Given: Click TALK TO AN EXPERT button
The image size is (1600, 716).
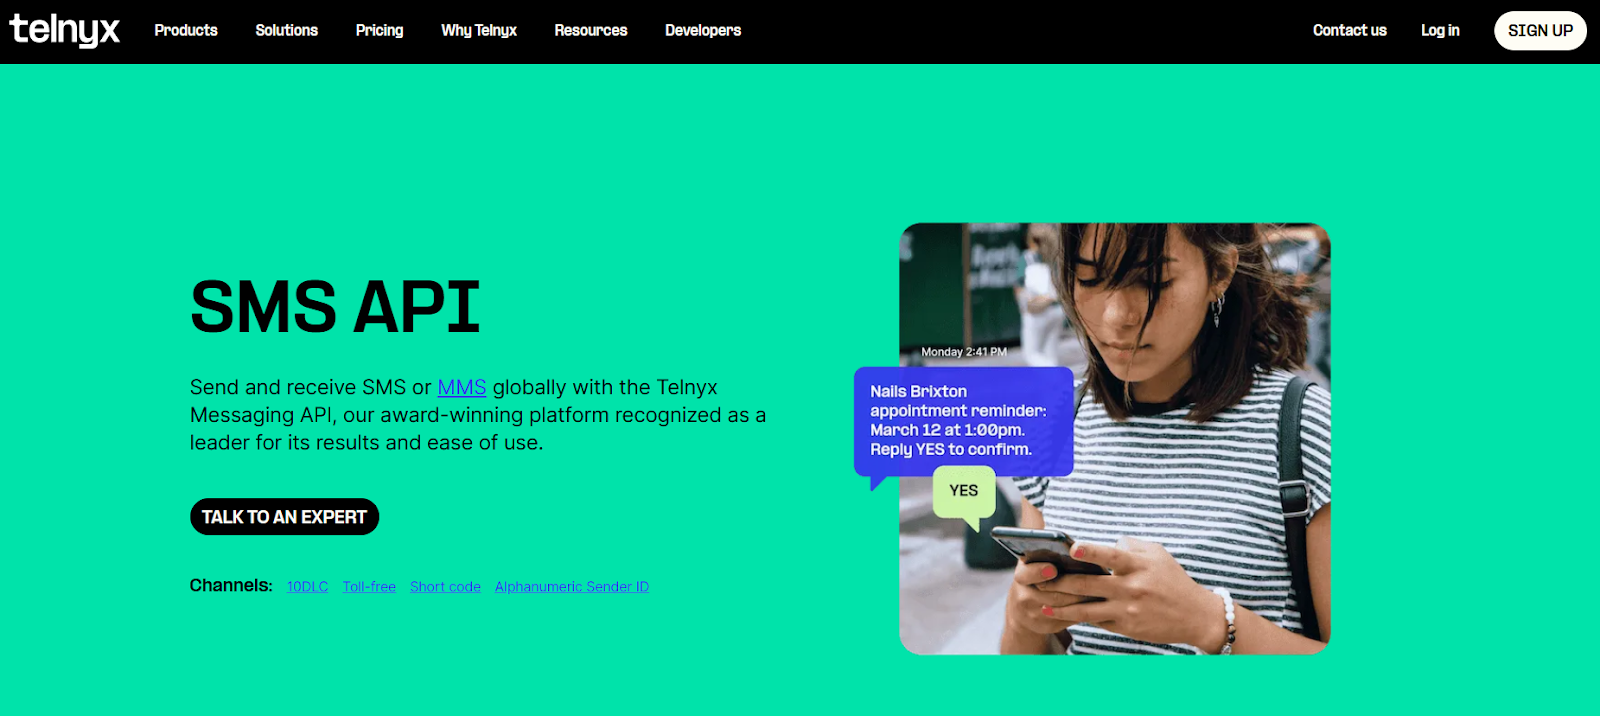Looking at the screenshot, I should [284, 517].
